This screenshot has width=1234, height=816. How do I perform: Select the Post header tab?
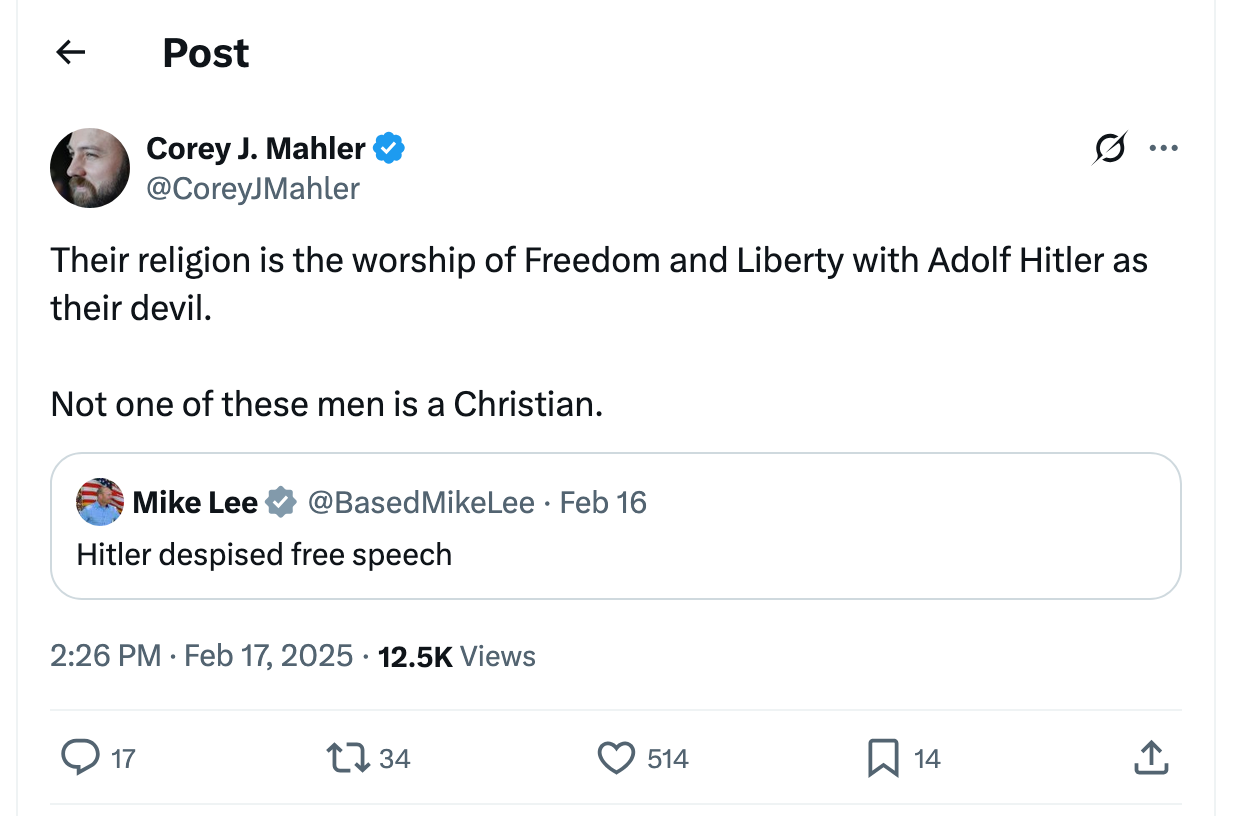pyautogui.click(x=206, y=52)
